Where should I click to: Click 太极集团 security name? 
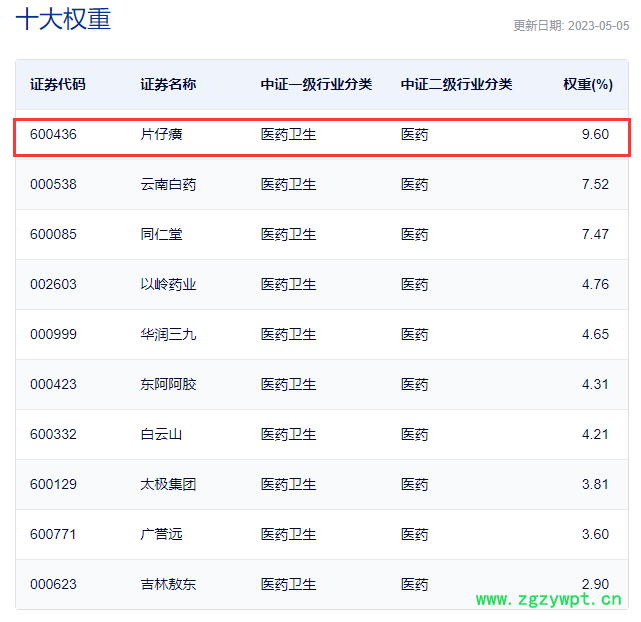click(168, 484)
